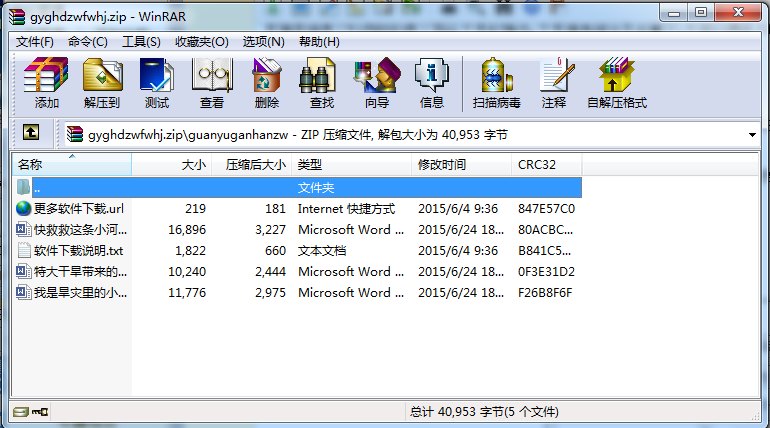Click the Word icon of 快救救这条小河 file
770x428 pixels.
24,229
